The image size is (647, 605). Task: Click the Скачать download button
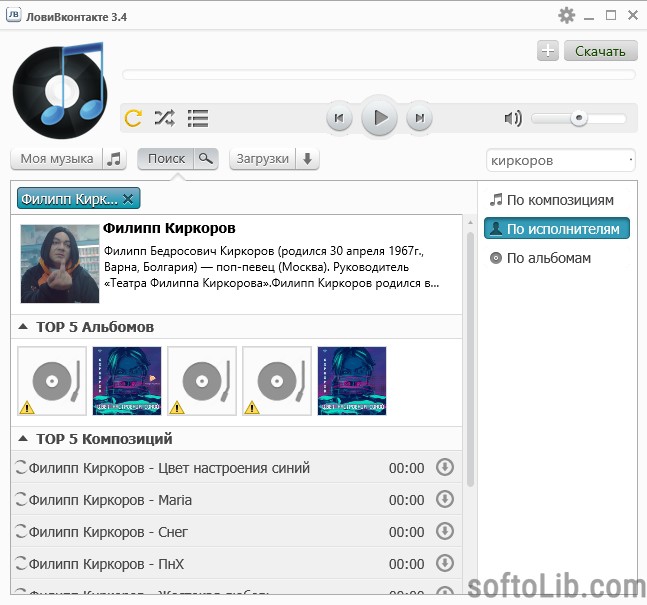click(600, 51)
